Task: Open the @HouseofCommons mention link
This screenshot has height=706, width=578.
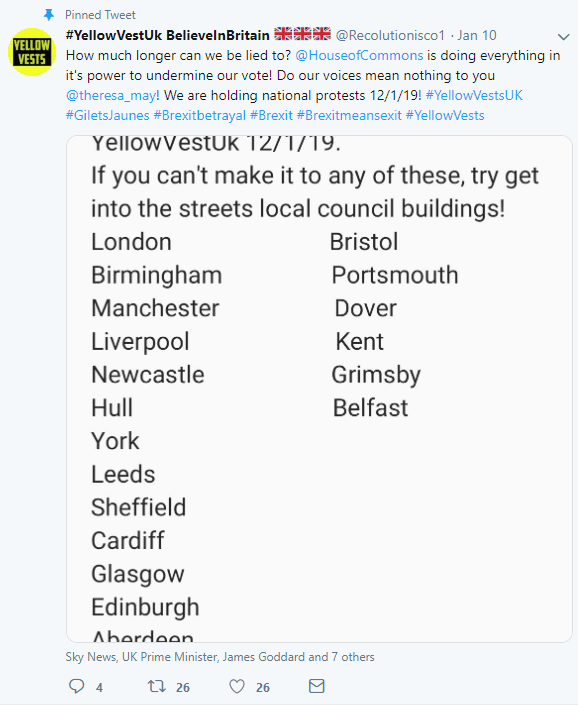Action: tap(359, 55)
